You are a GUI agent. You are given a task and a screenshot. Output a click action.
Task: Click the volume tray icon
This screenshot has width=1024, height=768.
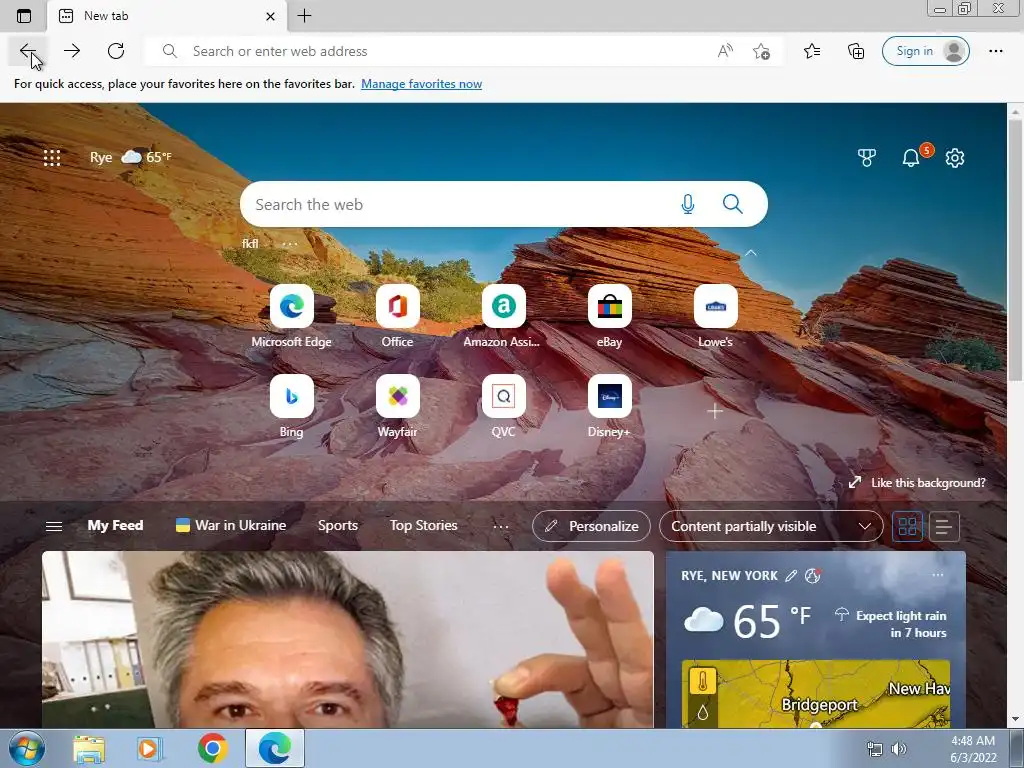pyautogui.click(x=899, y=749)
